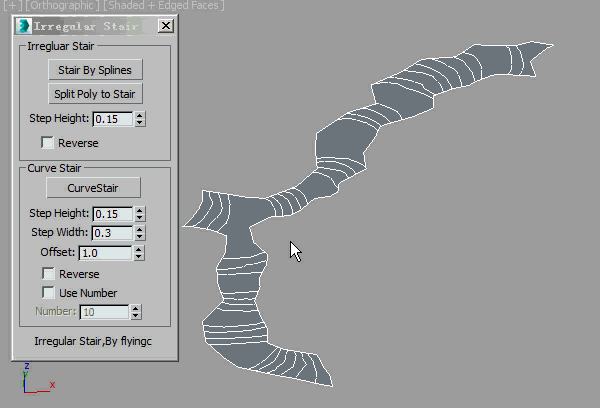Increase Irregluar Stair Step Height spinner up
Viewport: 600px width, 408px height.
point(140,115)
